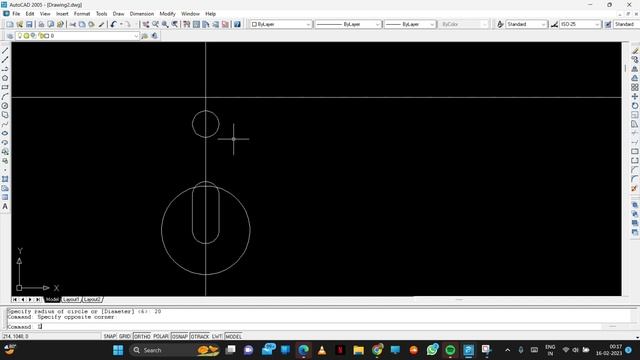Click the Fillet tool
This screenshot has height=360, width=640.
[635, 179]
